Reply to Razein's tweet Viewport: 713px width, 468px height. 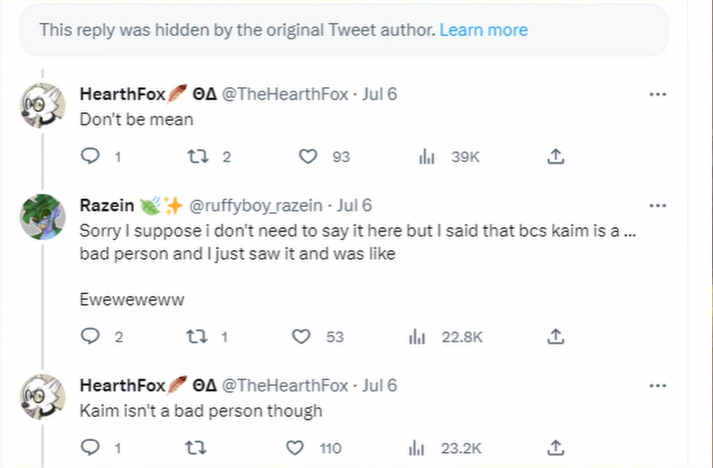point(90,337)
